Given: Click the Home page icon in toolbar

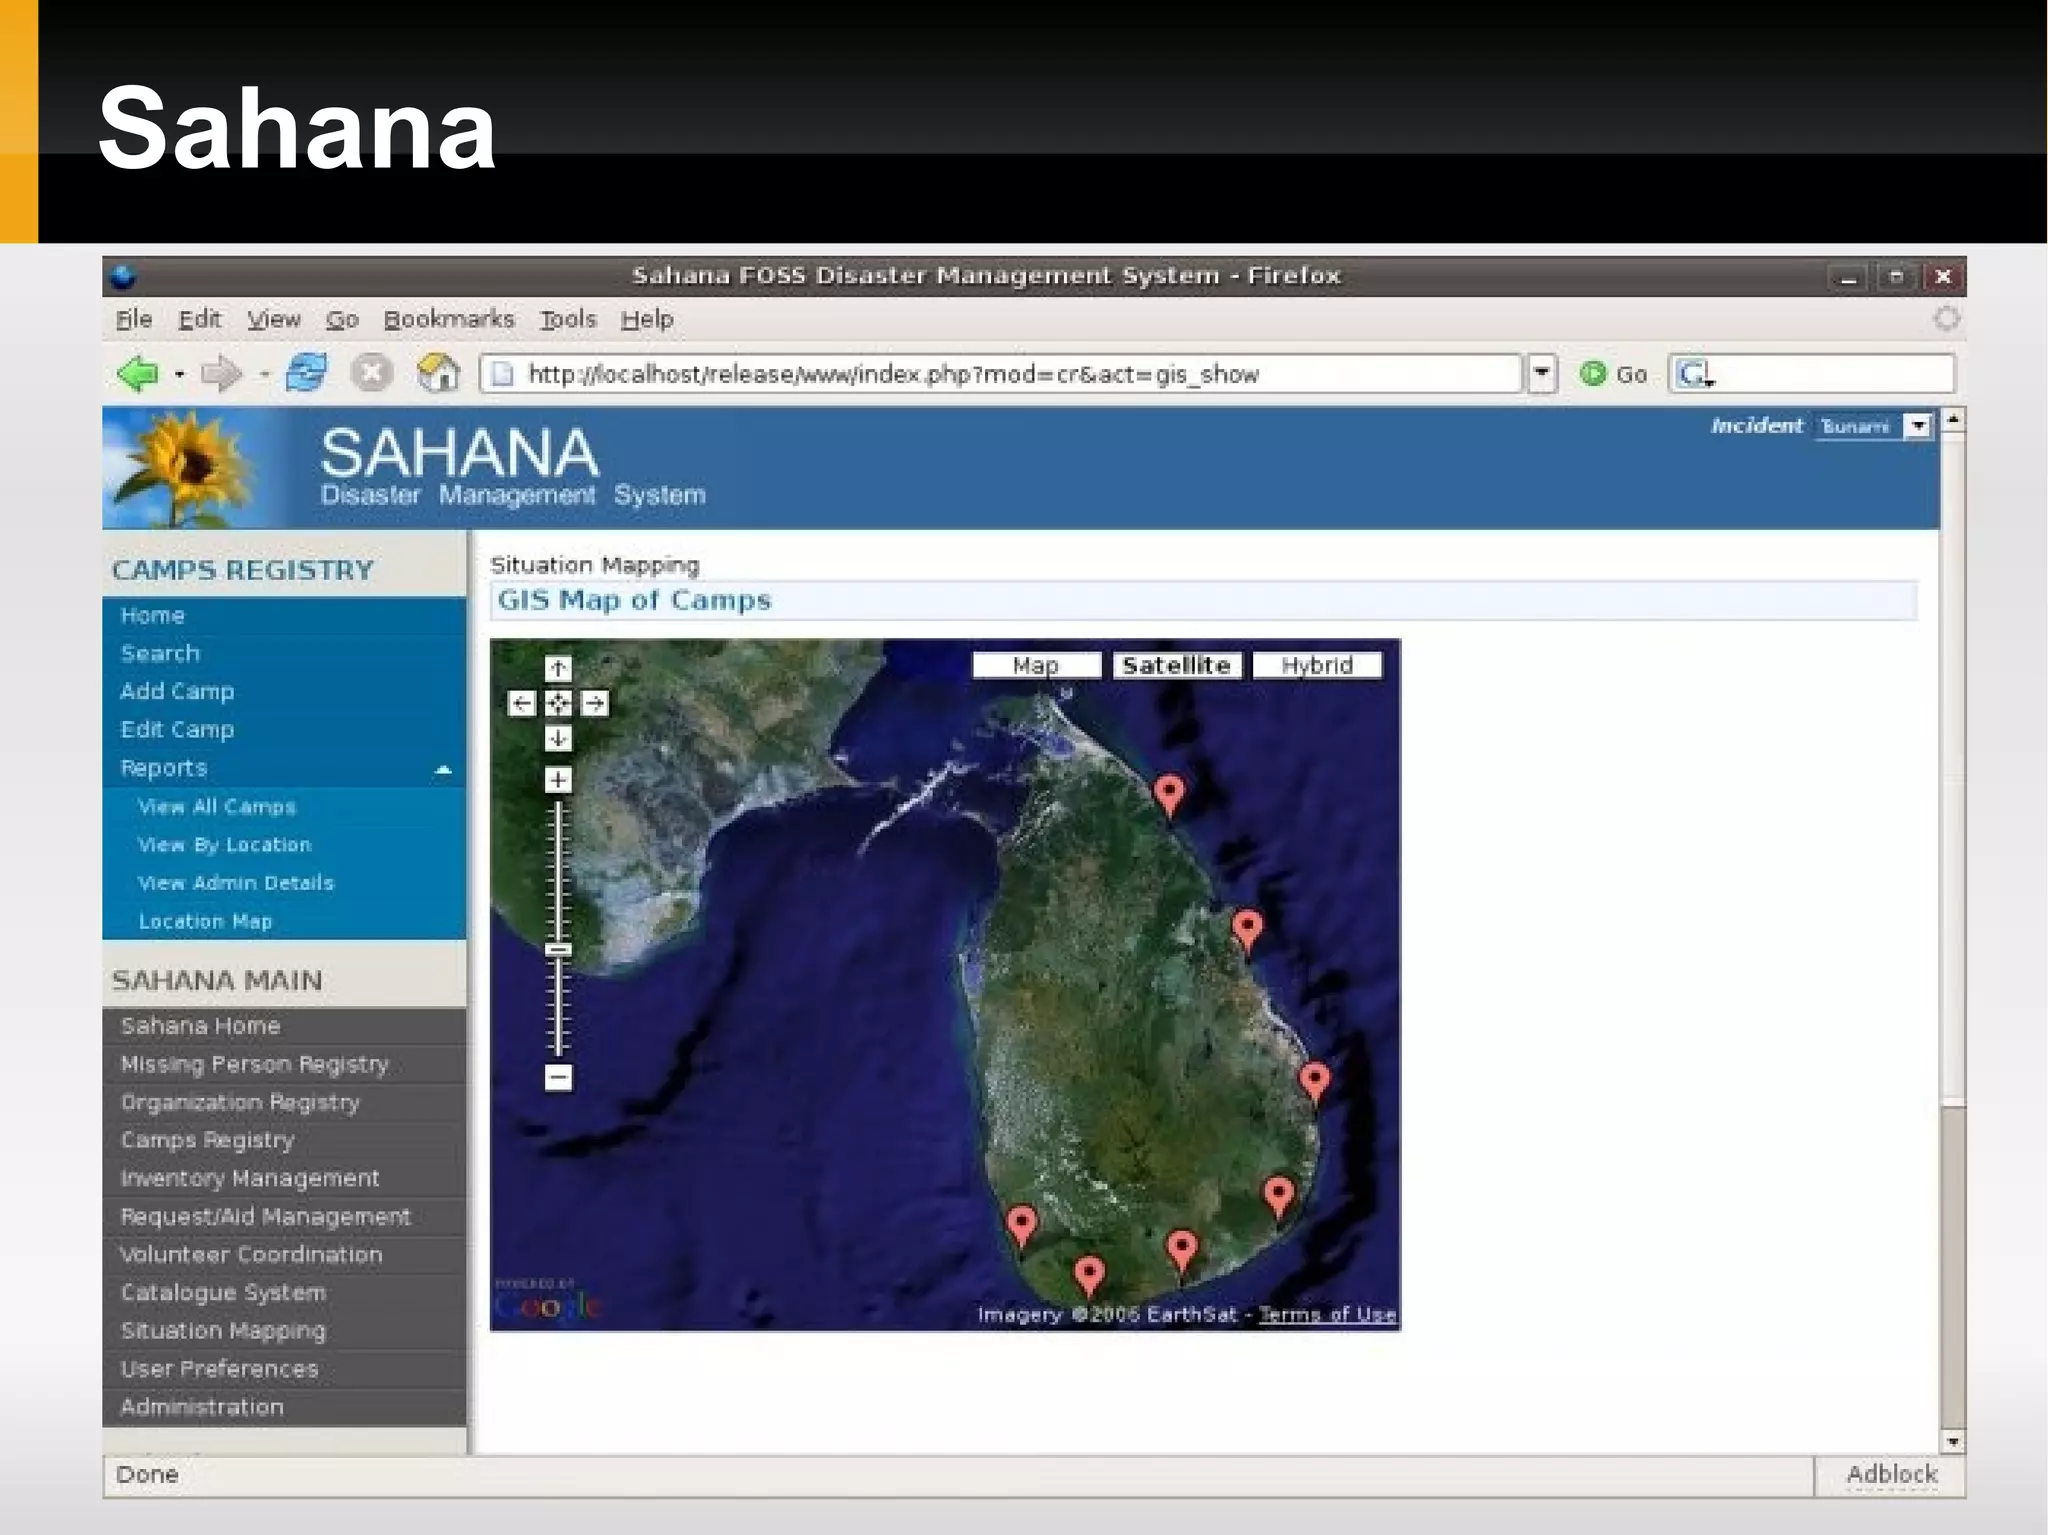Looking at the screenshot, I should click(437, 374).
